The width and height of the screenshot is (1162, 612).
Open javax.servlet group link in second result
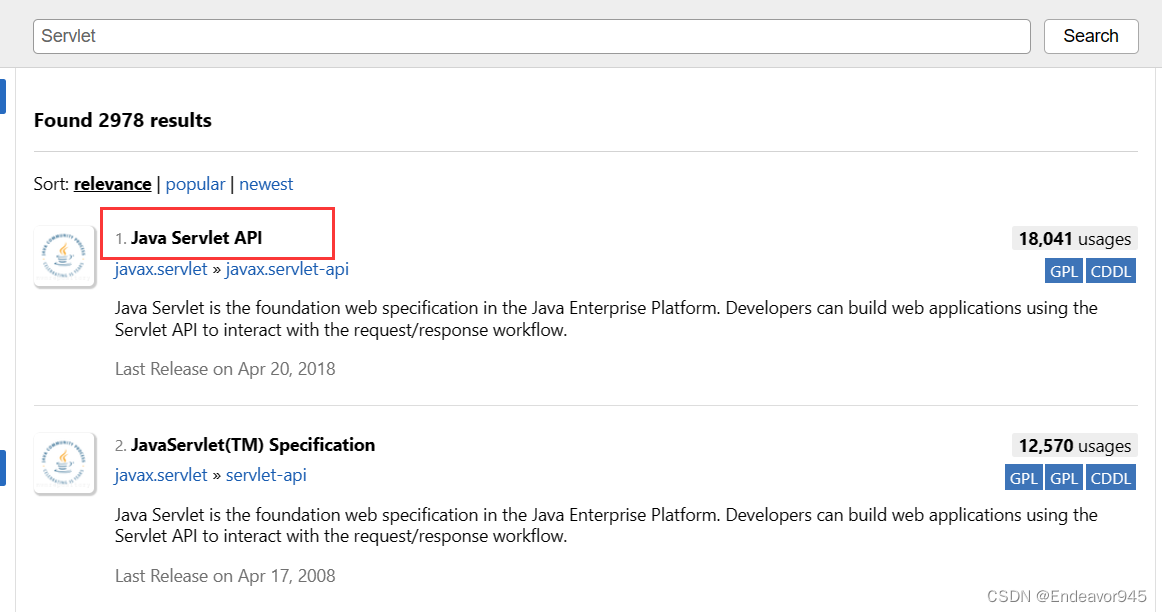click(161, 475)
